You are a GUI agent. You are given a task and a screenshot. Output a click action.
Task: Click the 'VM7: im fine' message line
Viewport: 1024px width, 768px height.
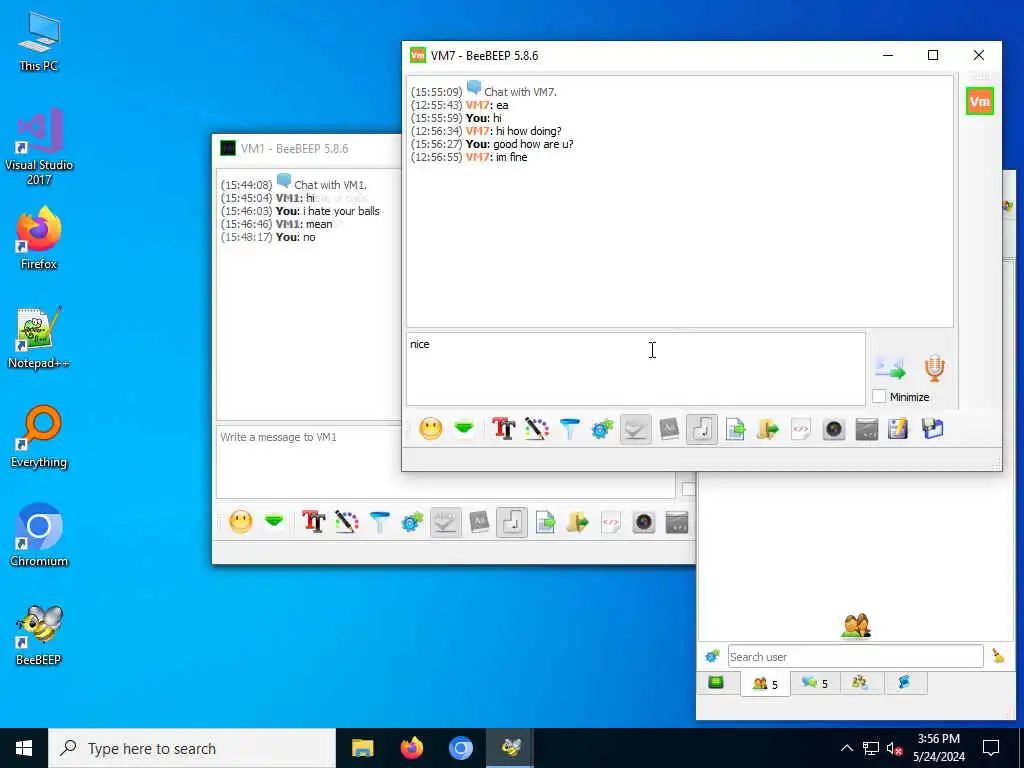469,157
